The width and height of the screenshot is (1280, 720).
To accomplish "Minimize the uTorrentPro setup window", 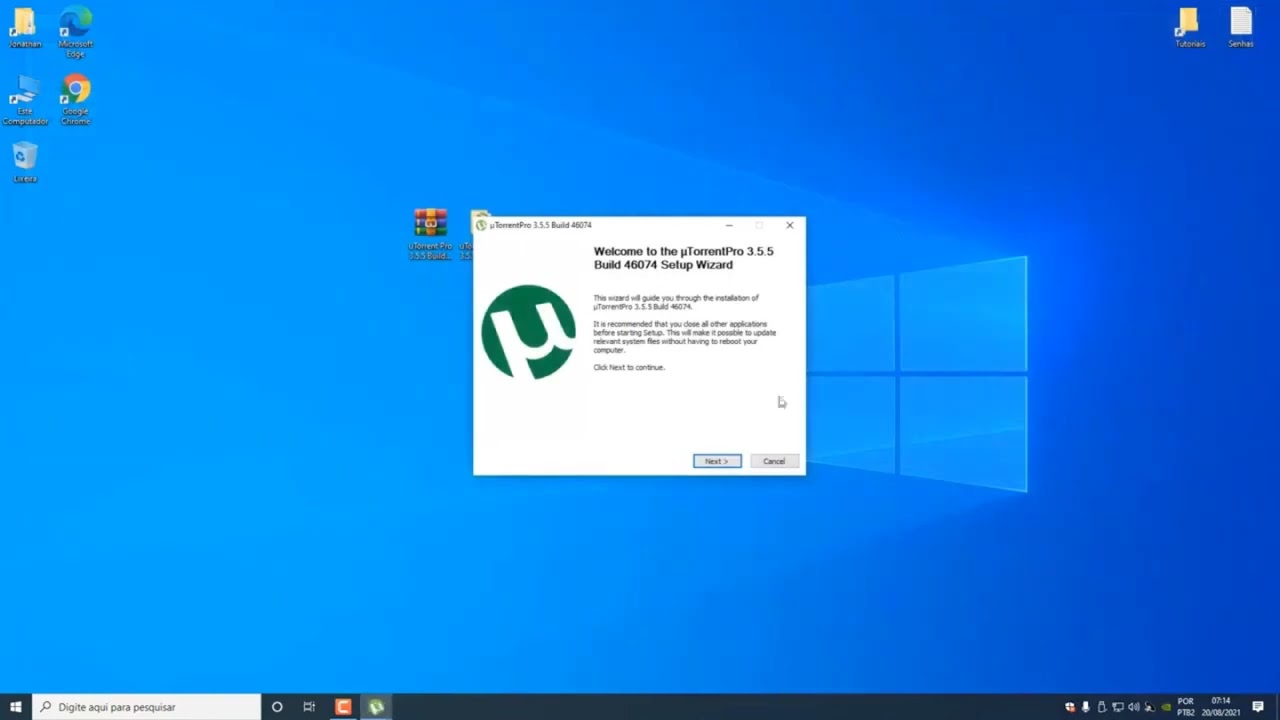I will [x=729, y=225].
